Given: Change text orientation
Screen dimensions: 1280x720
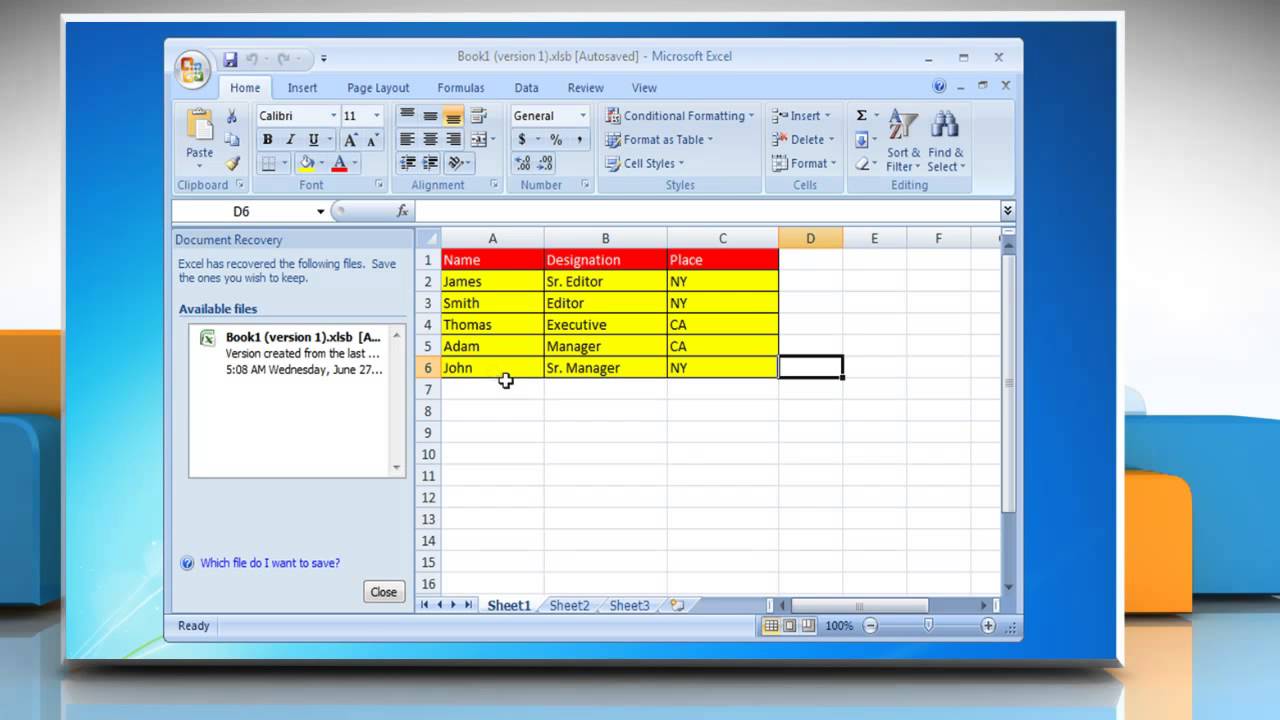Looking at the screenshot, I should pos(456,163).
